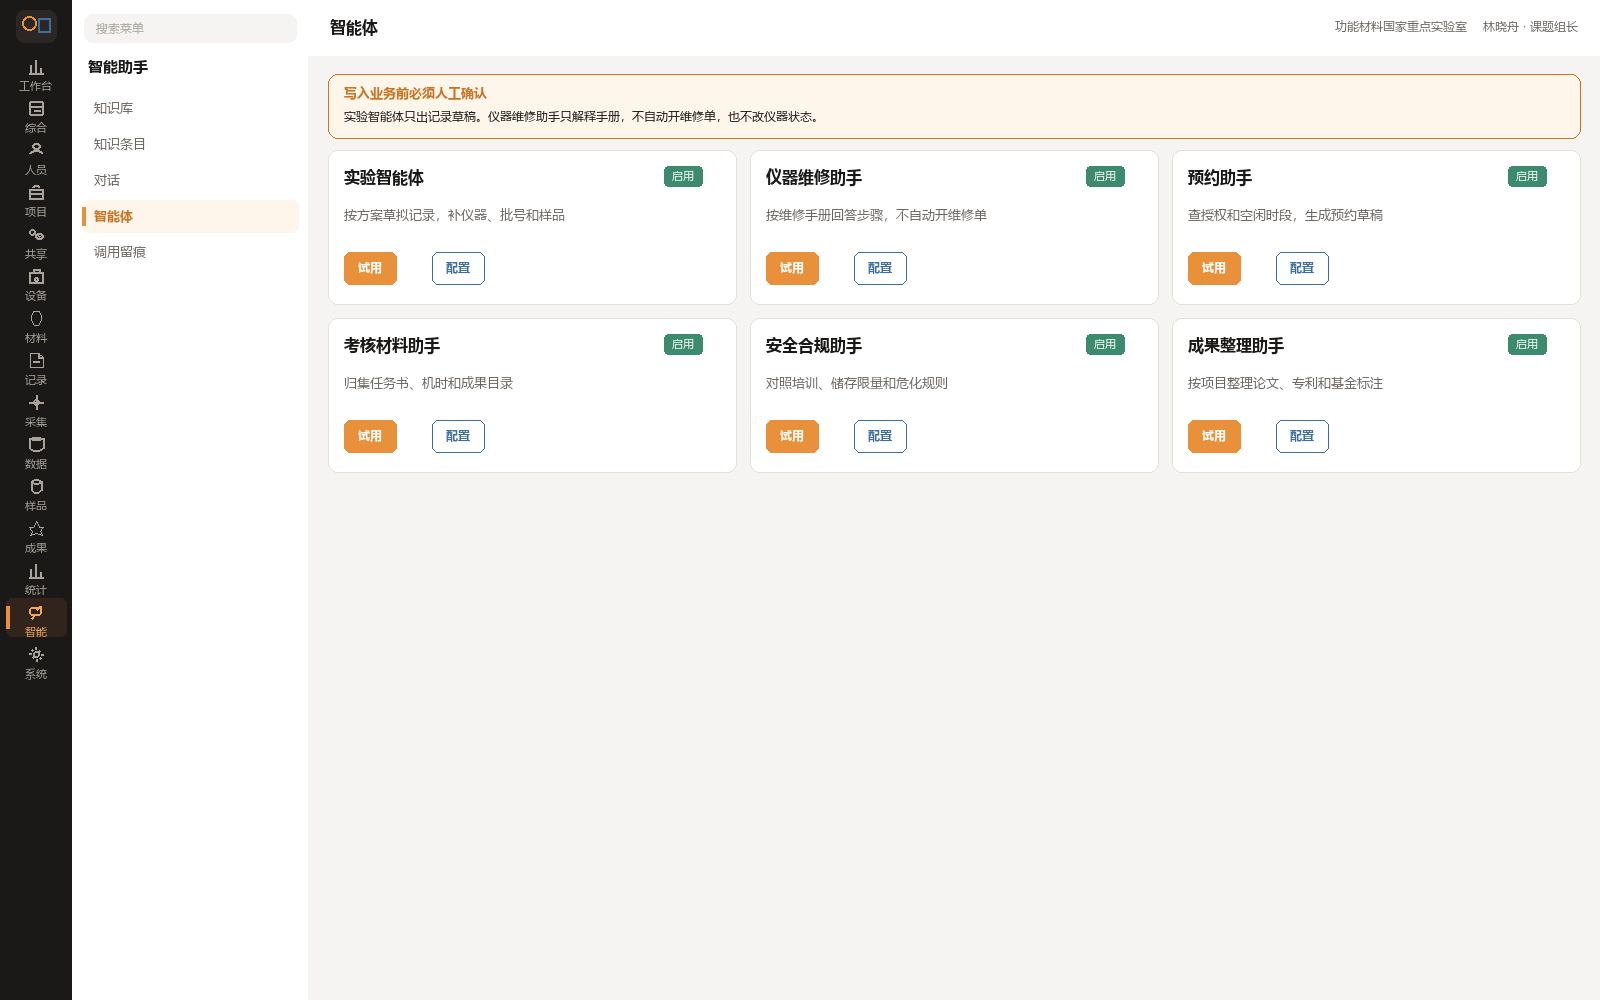Click 配置 on 仪器维修助手 card
1600x1000 pixels.
(x=880, y=268)
